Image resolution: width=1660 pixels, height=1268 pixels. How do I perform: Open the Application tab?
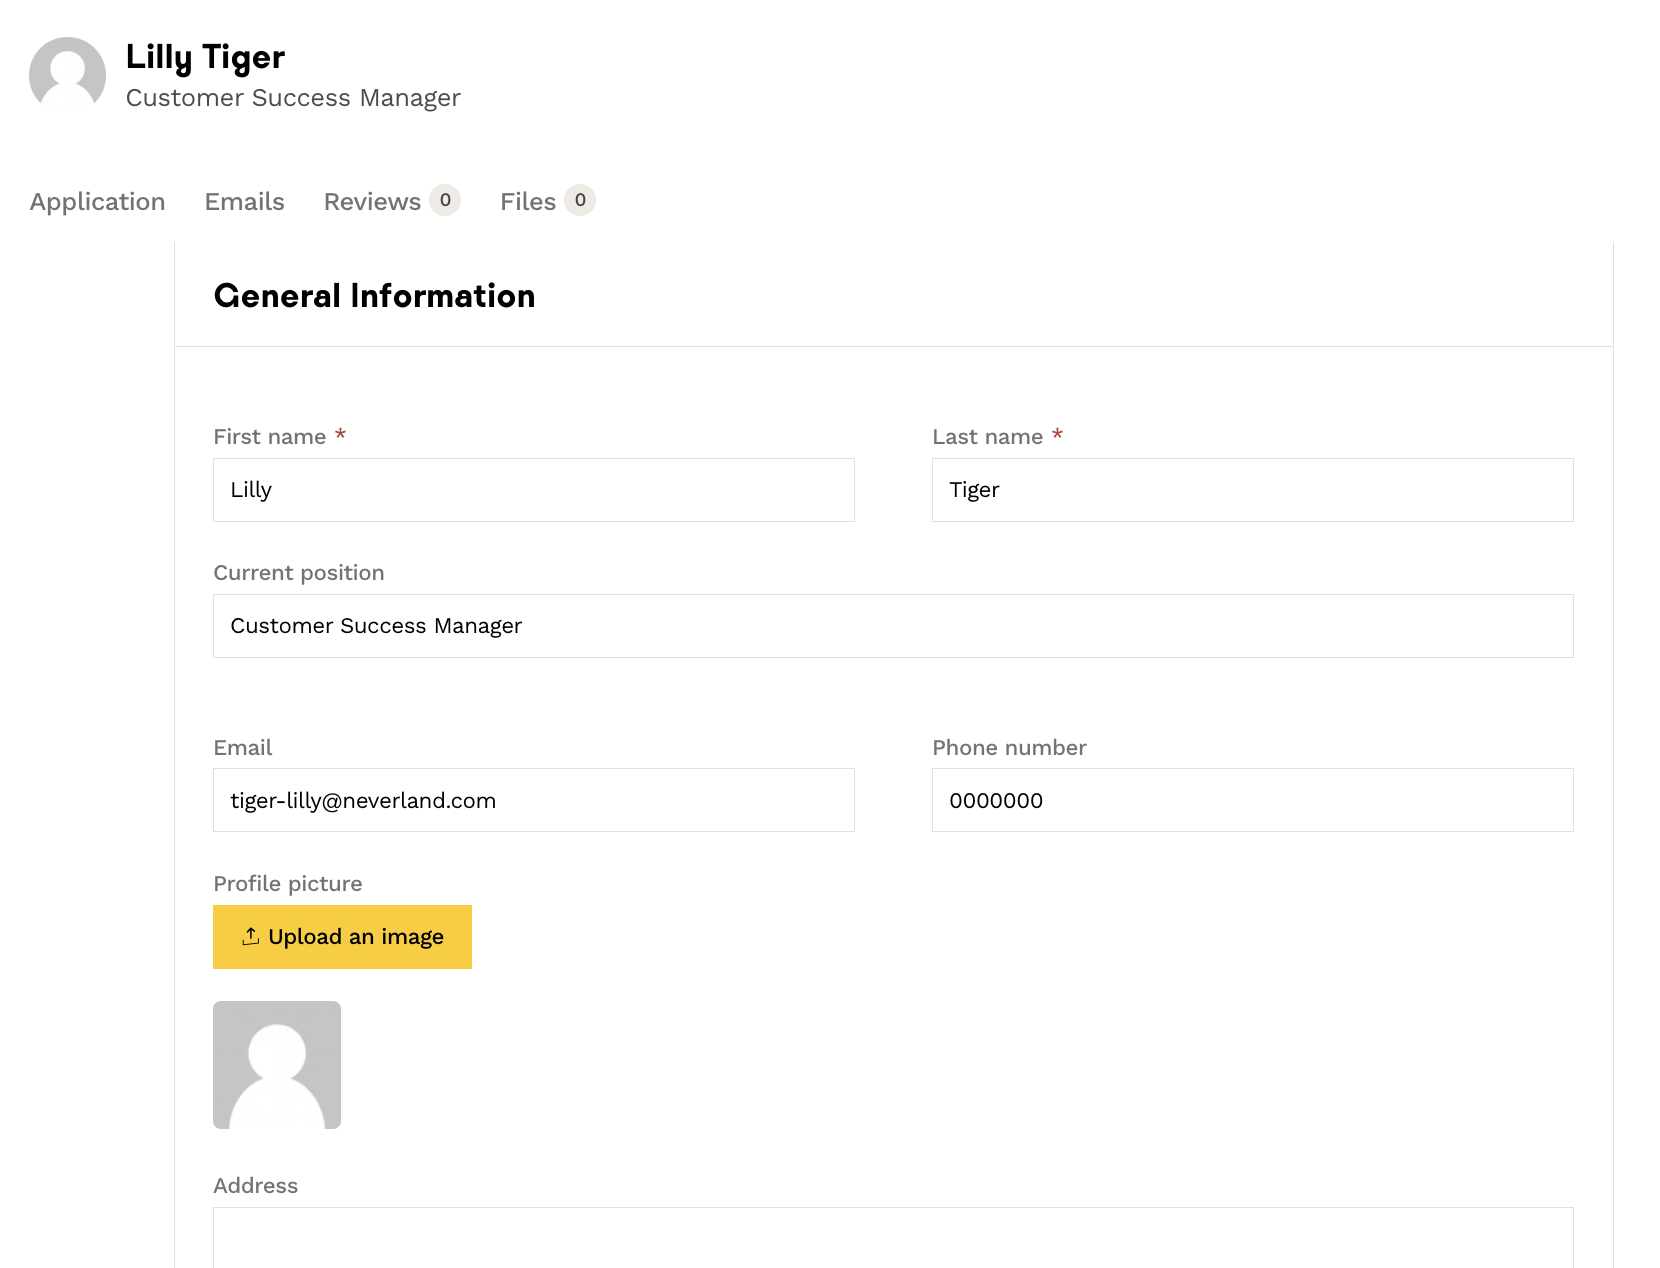[x=97, y=202]
